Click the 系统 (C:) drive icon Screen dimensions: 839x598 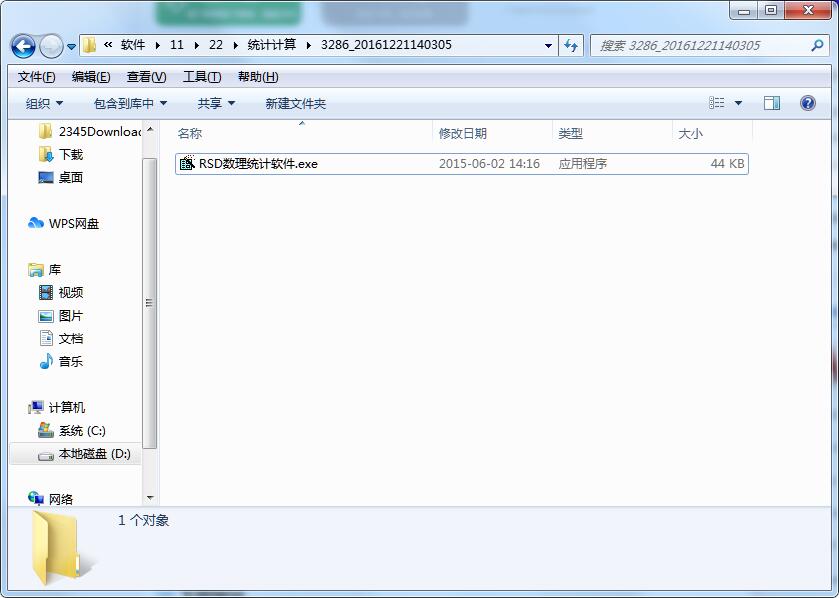coord(46,430)
